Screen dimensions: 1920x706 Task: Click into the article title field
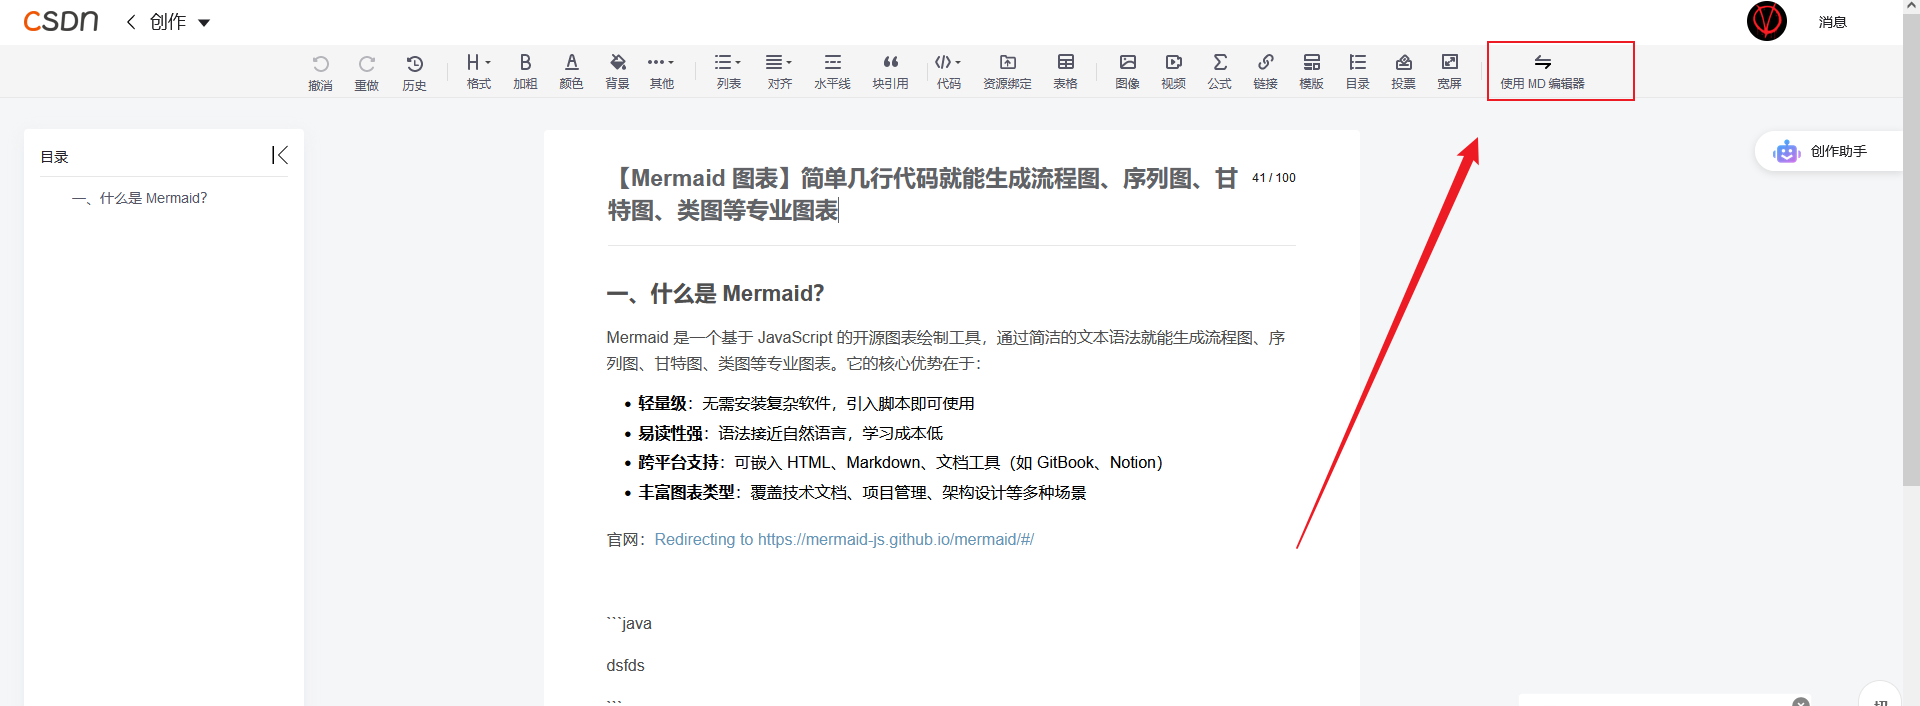pos(925,194)
